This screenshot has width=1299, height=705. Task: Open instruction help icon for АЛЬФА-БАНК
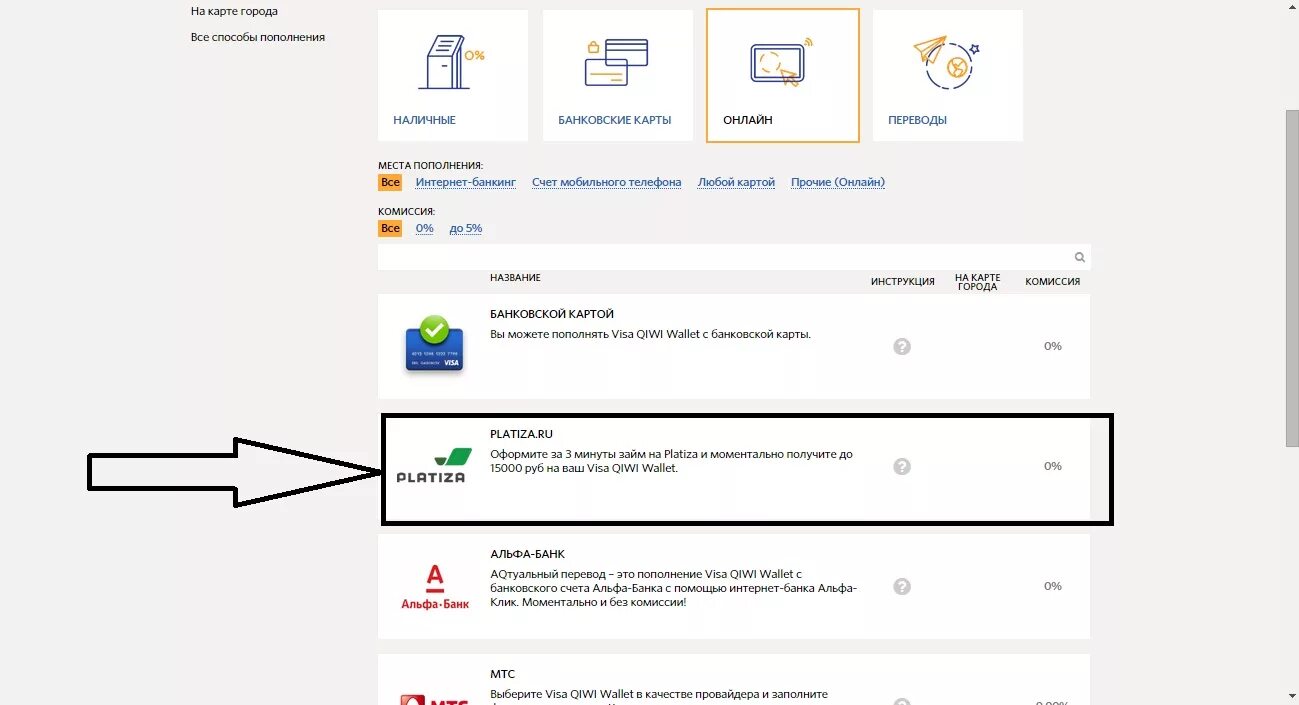pos(902,586)
